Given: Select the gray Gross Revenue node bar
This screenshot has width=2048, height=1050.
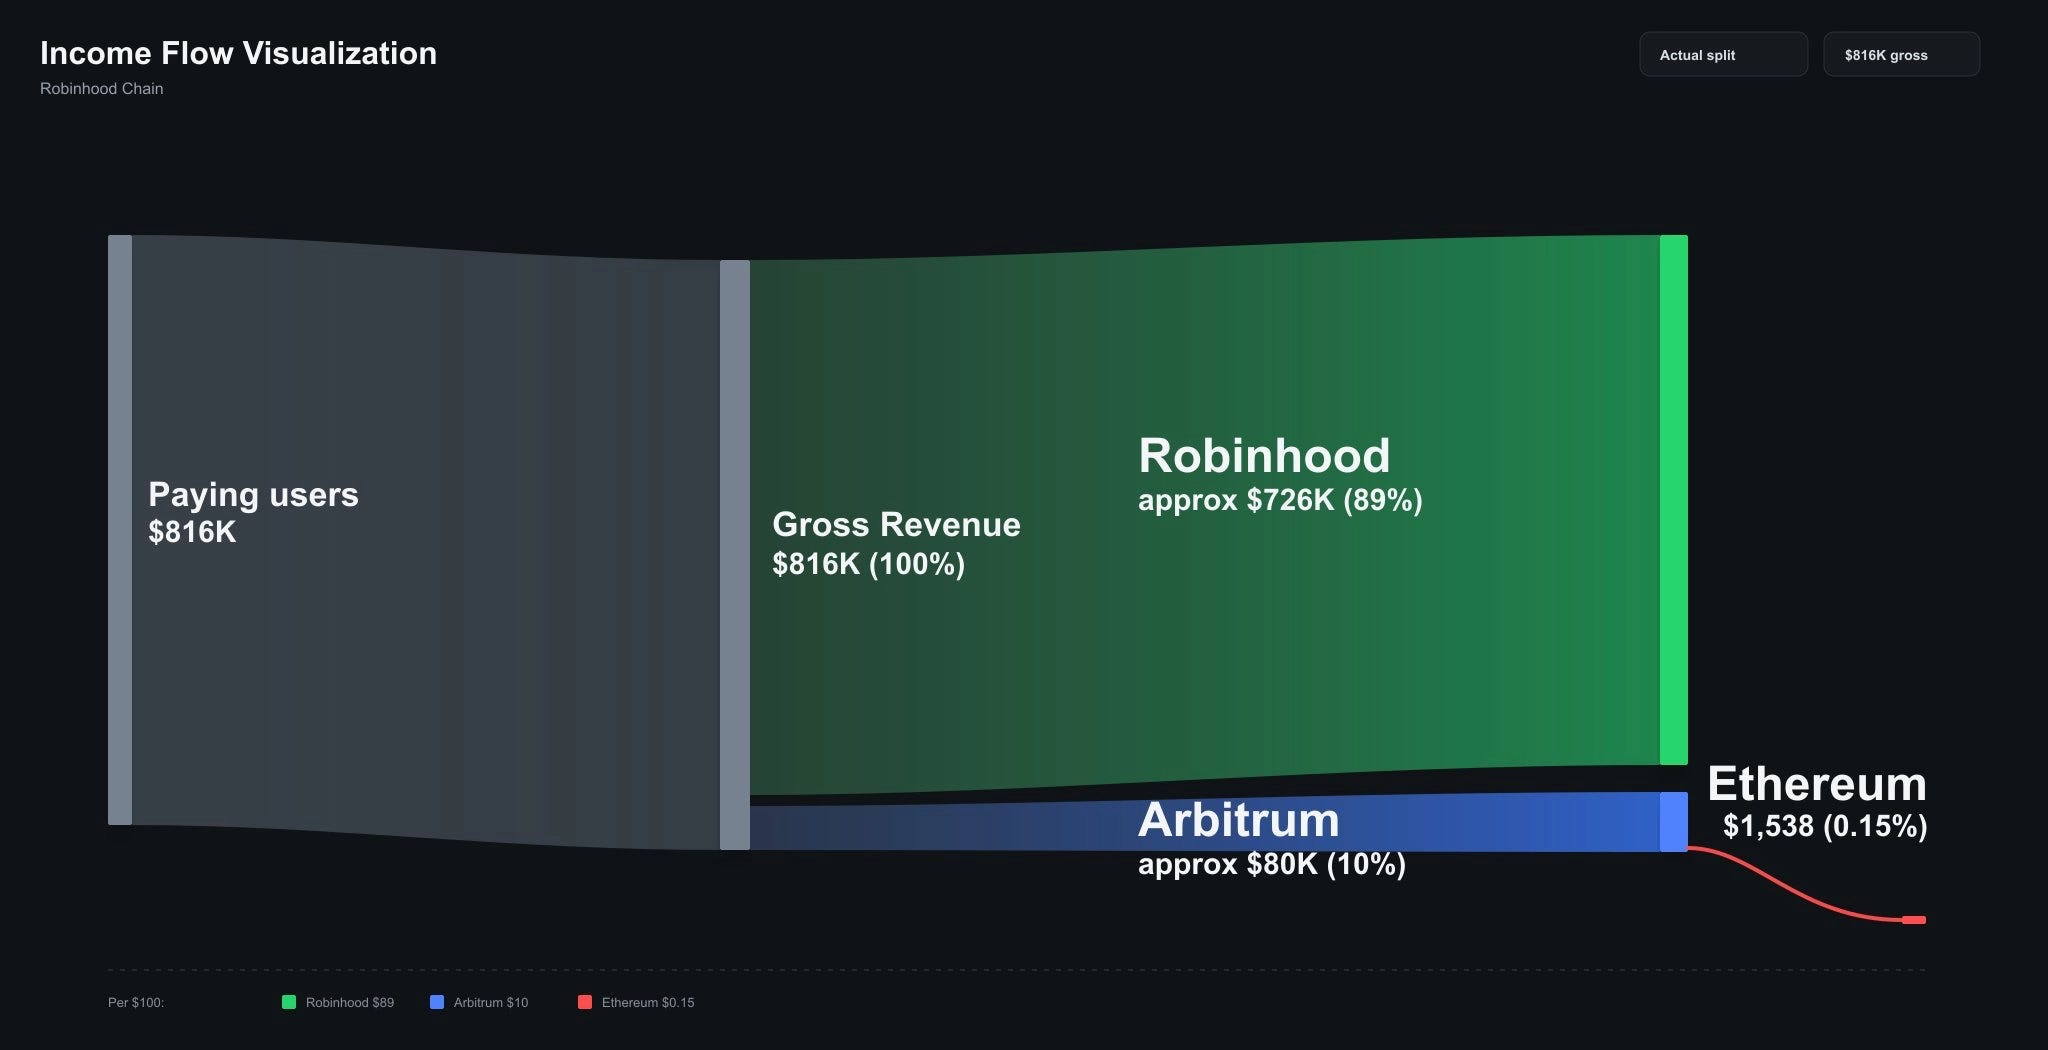Looking at the screenshot, I should (735, 555).
